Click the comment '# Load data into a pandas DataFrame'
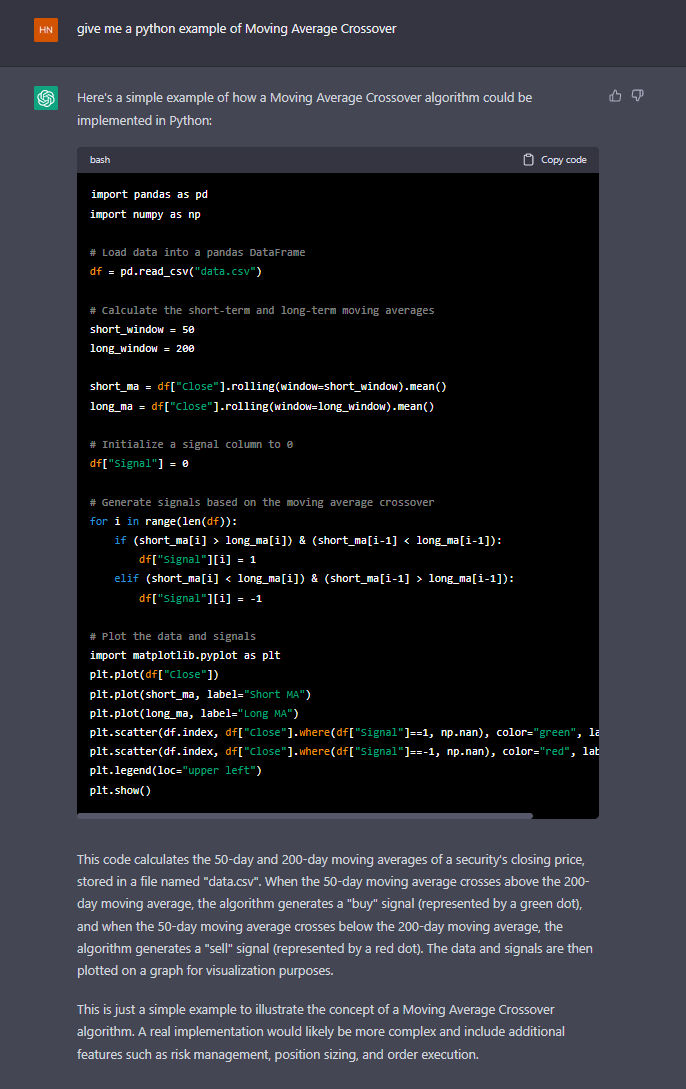The image size is (686, 1089). tap(197, 253)
